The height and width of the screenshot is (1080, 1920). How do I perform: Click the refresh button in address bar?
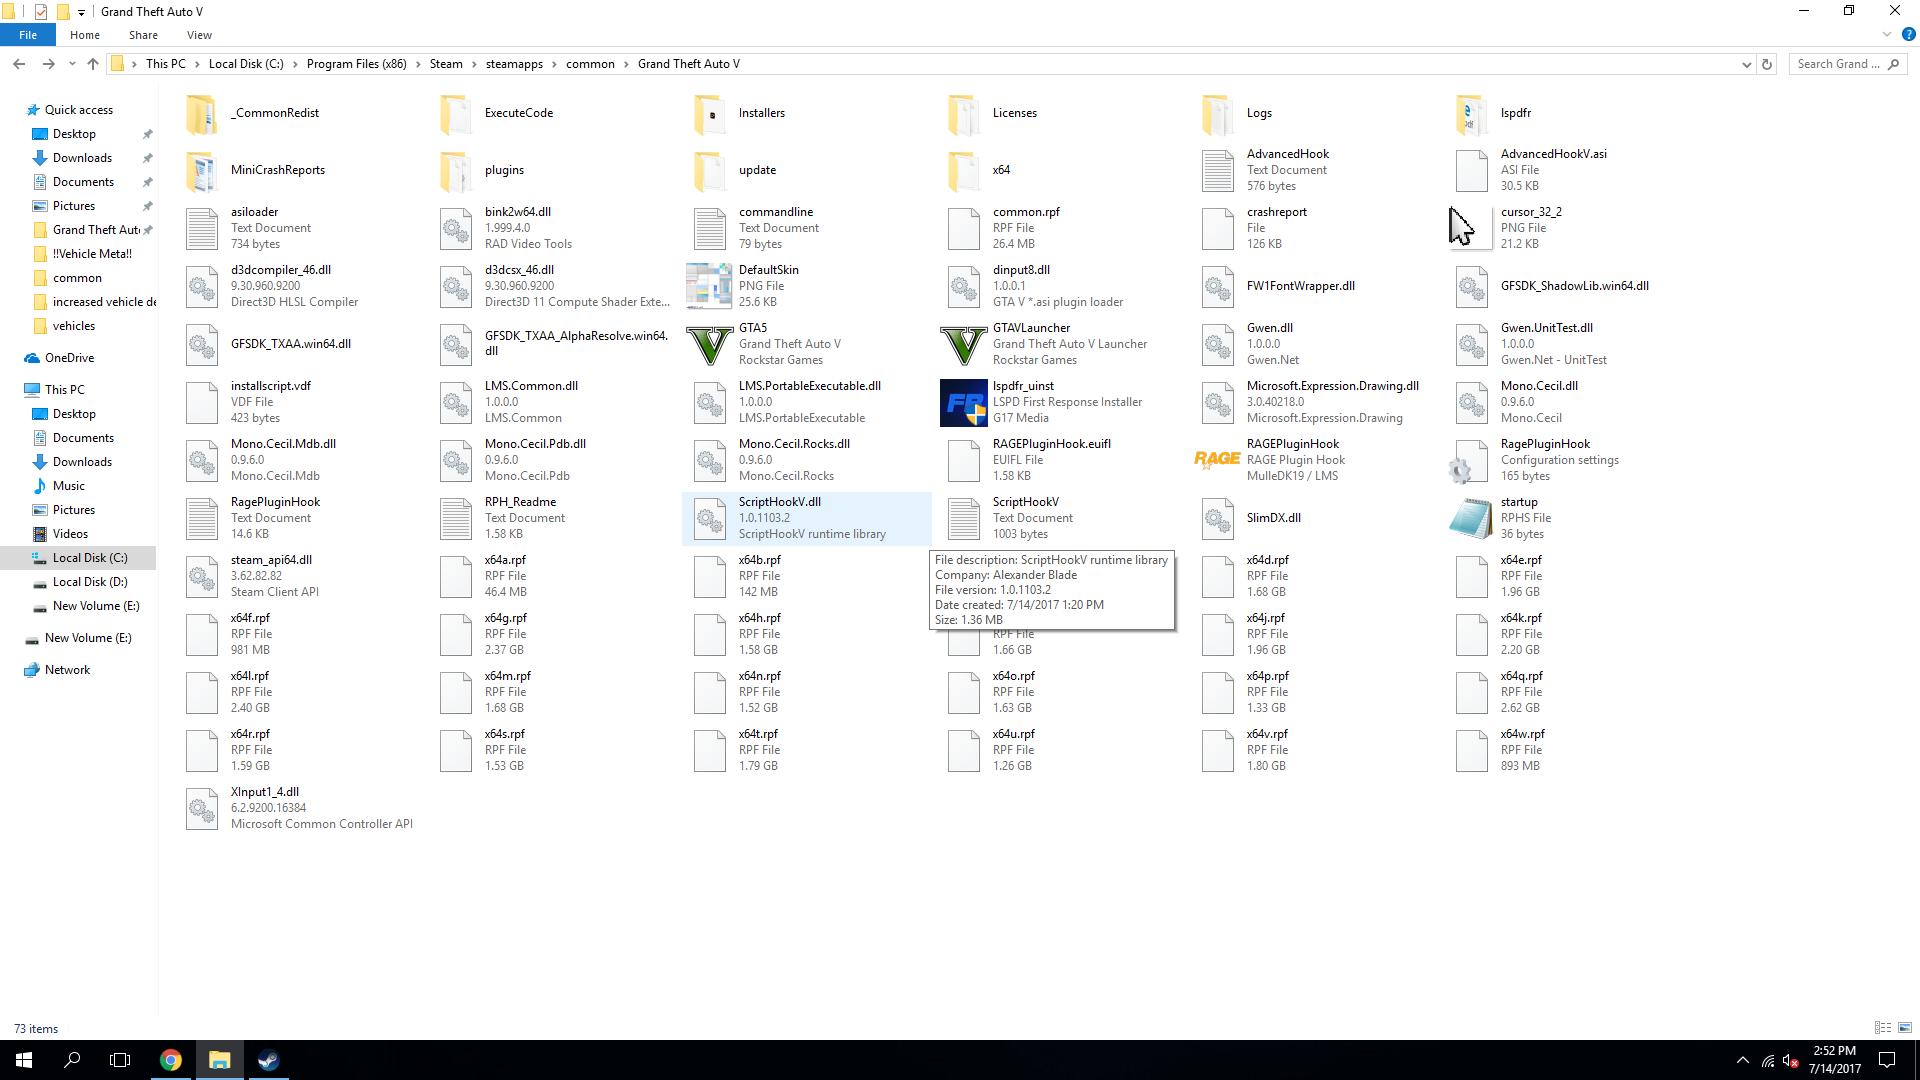1767,64
